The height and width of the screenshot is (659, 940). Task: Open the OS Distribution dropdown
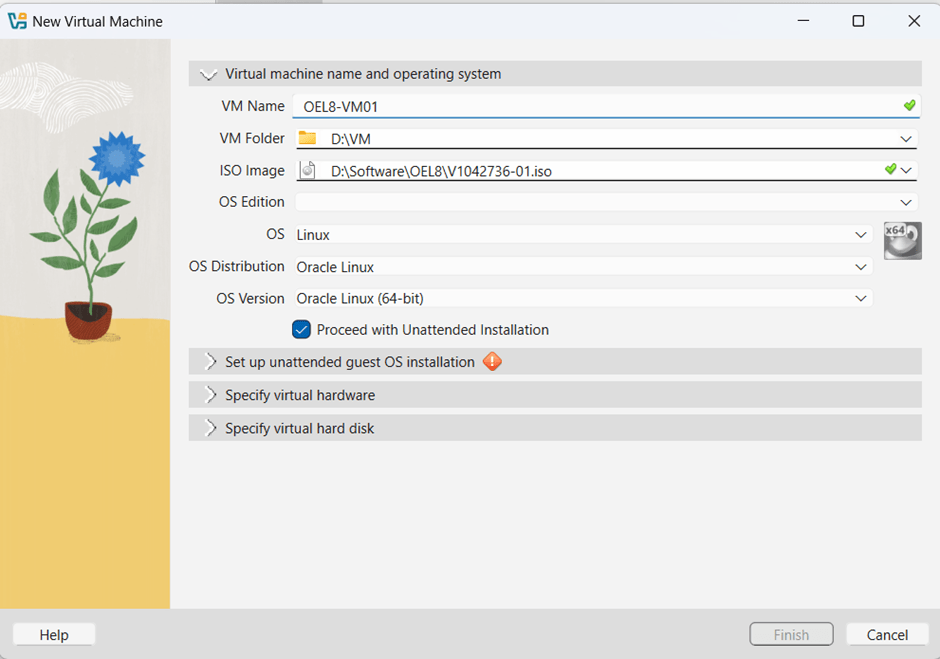point(861,267)
